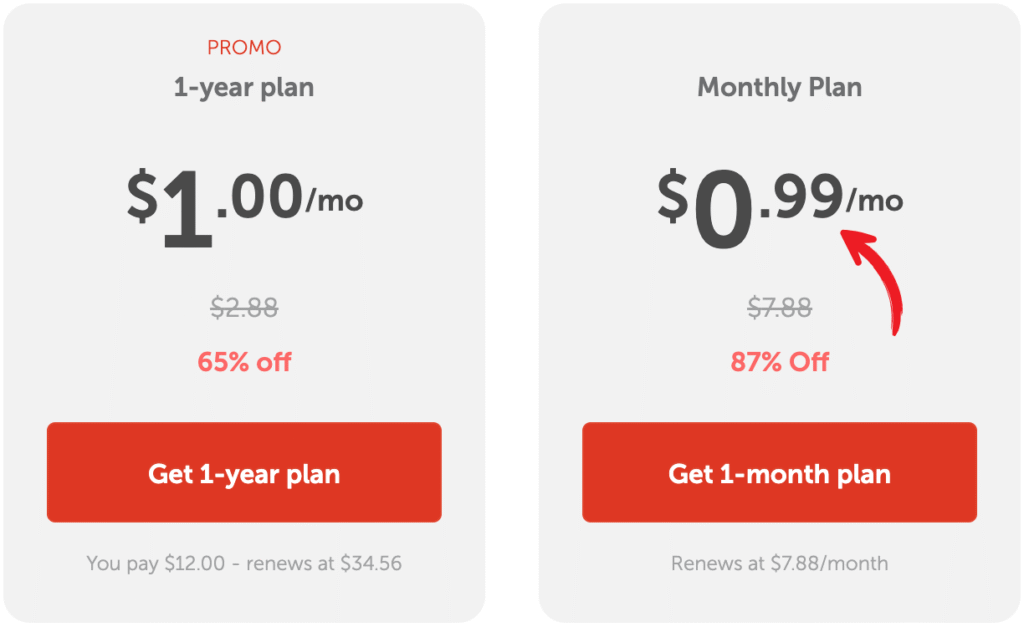Viewport: 1024px width, 627px height.
Task: Click the Monthly Plan heading
Action: pos(779,88)
